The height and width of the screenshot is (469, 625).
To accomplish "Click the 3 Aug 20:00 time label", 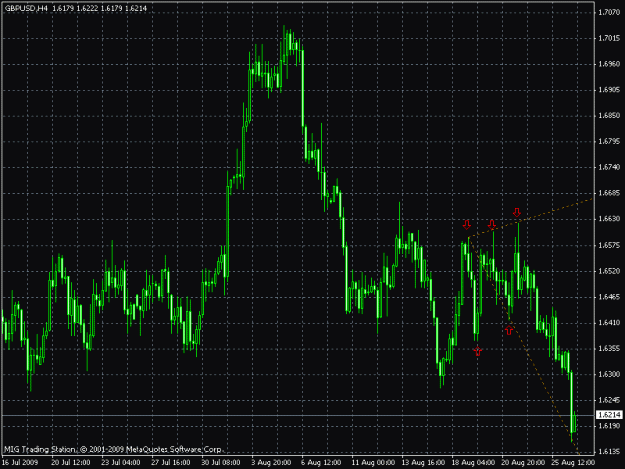I will 271,462.
